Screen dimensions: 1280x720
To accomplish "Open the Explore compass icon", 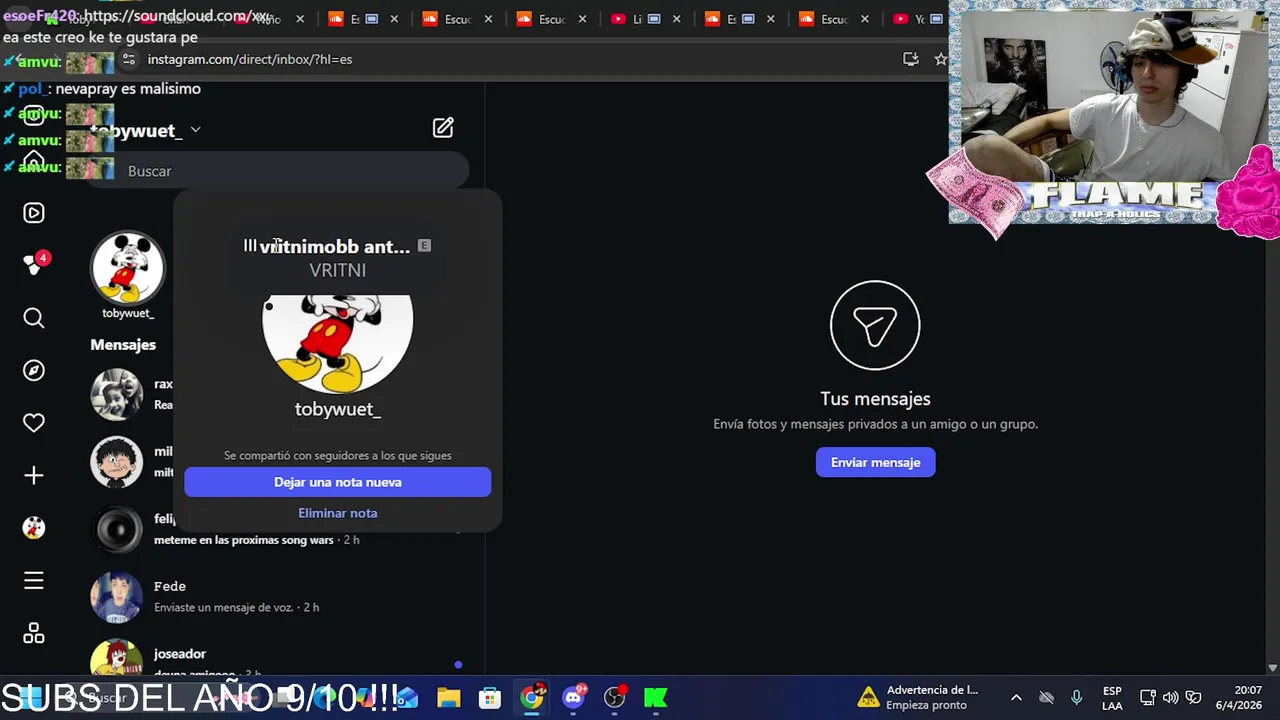I will click(34, 371).
